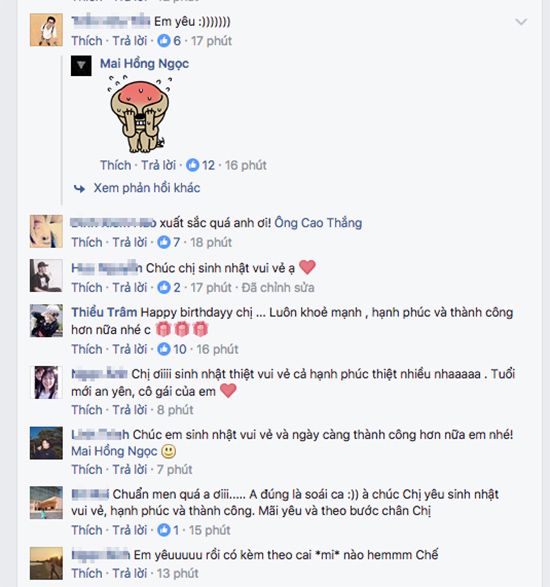Click the tagged 'Ông Cao Thắng' link
This screenshot has height=587, width=550.
318,223
